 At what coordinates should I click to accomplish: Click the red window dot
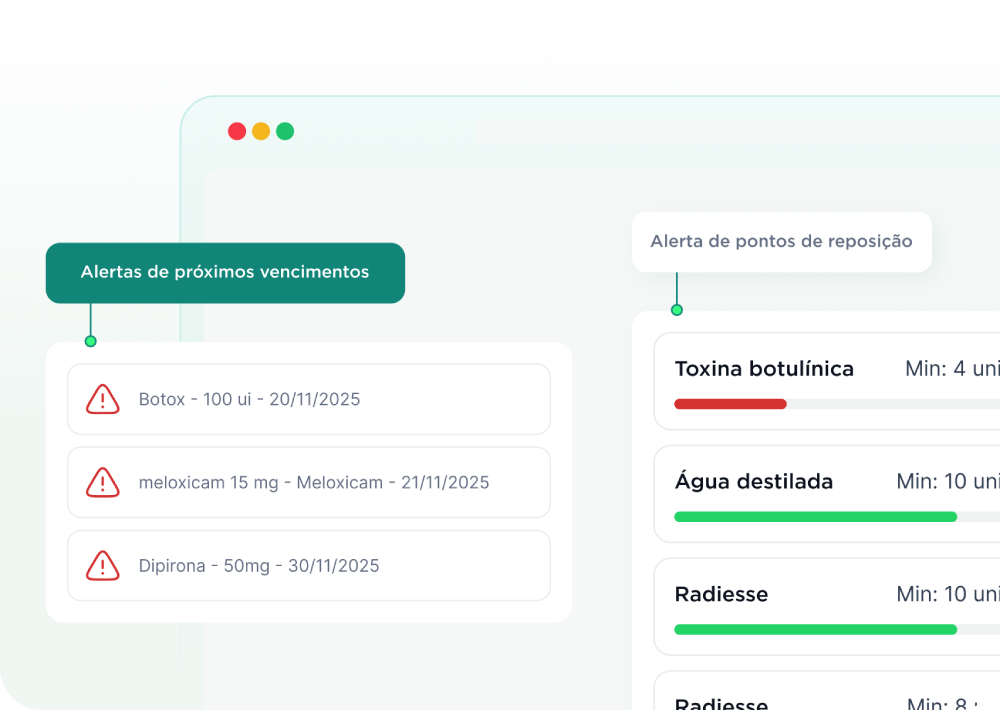click(x=237, y=131)
